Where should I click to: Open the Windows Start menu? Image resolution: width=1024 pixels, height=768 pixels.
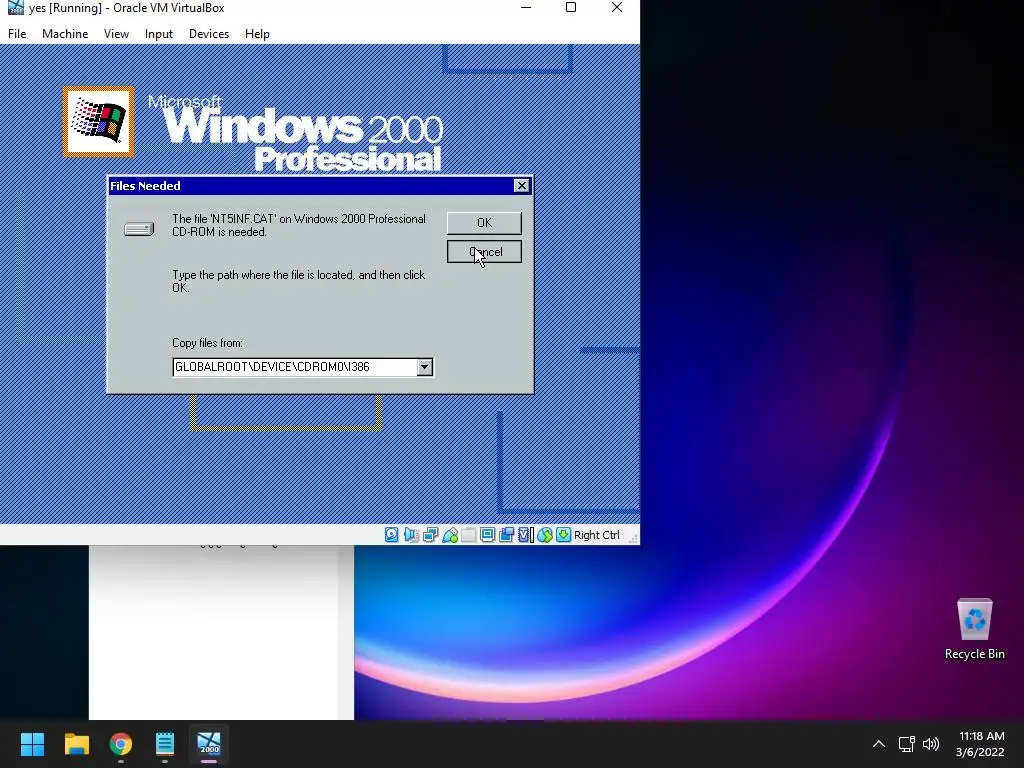(x=32, y=744)
